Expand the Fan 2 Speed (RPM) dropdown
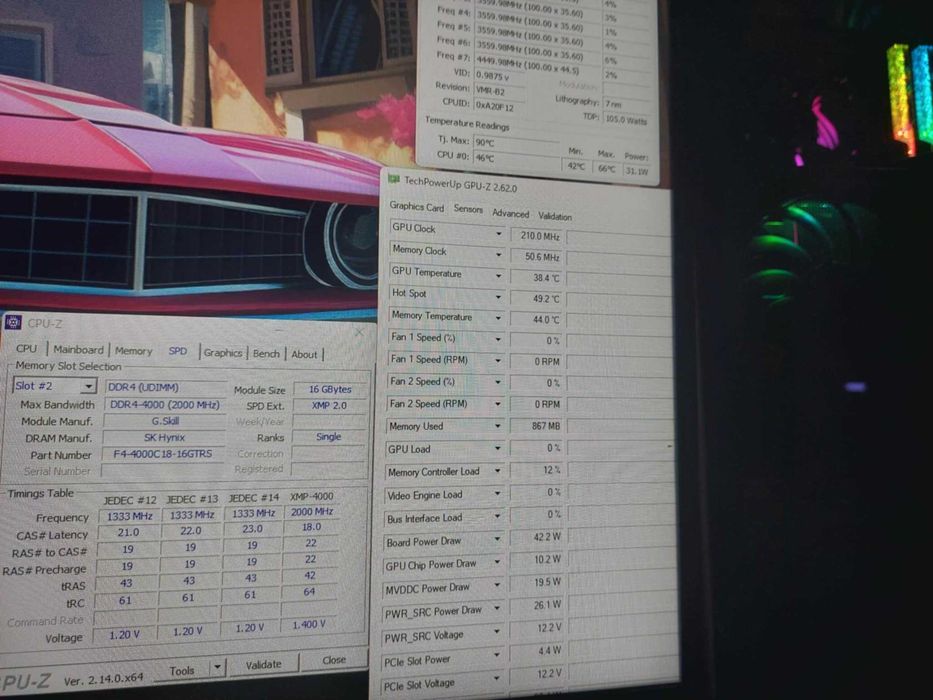Image resolution: width=933 pixels, height=700 pixels. 499,404
